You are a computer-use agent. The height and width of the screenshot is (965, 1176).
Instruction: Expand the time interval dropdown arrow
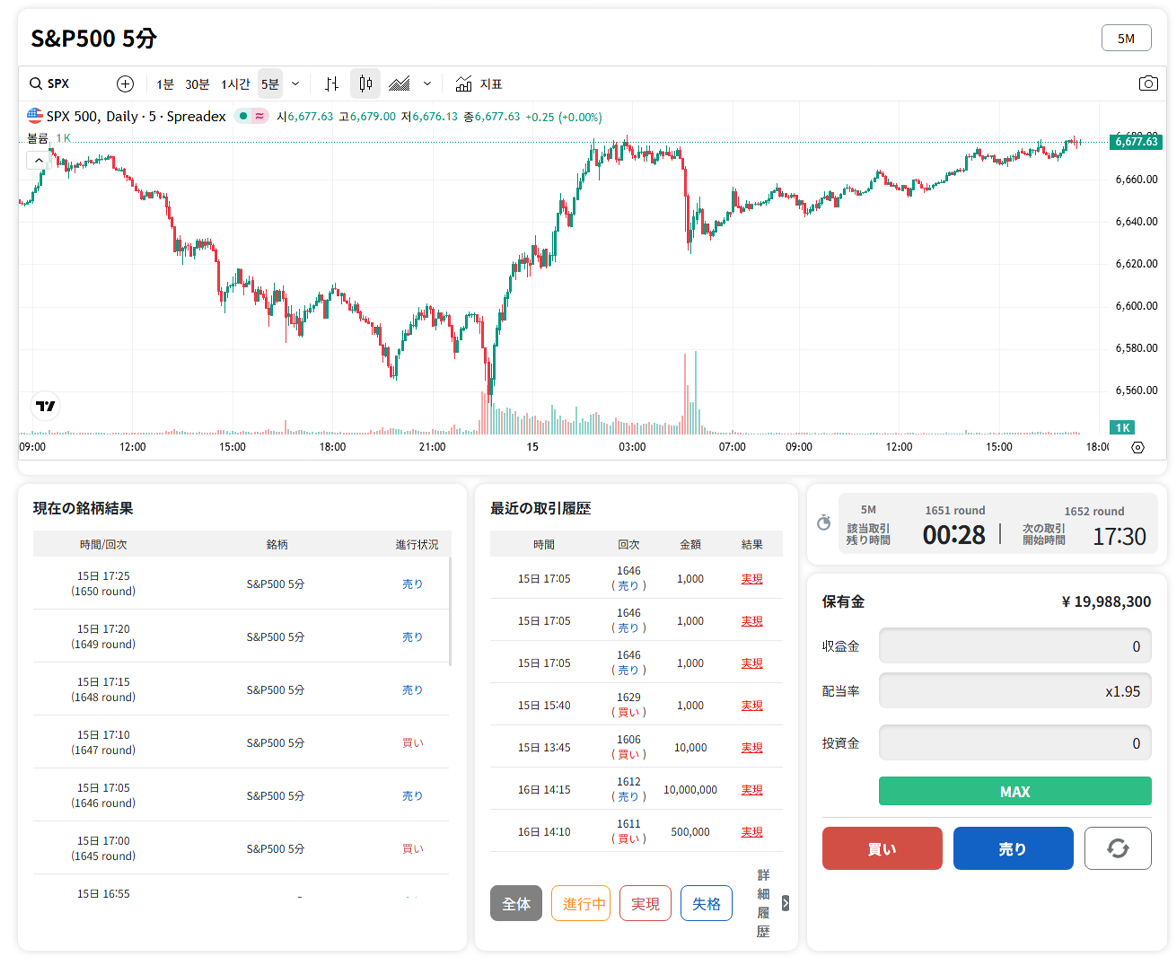tap(295, 84)
